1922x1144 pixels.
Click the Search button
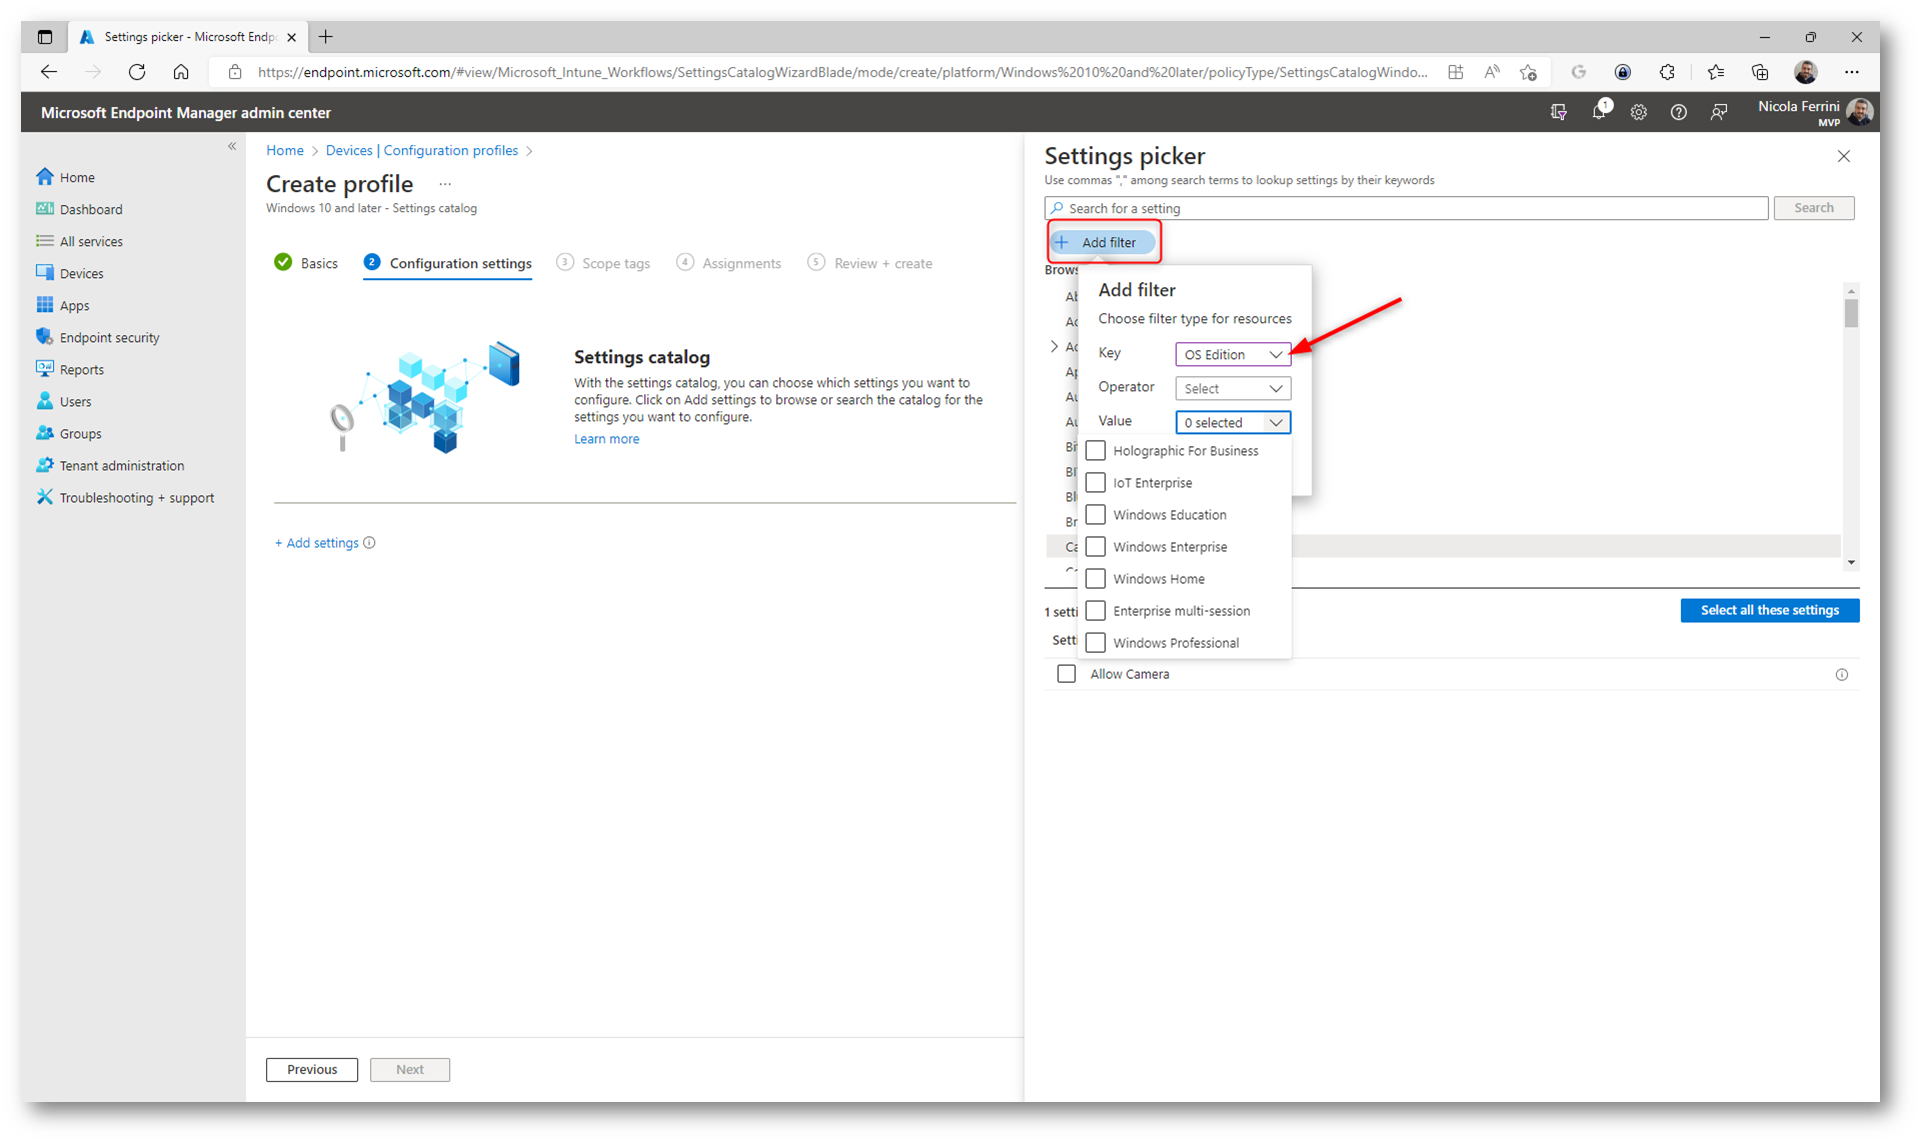tap(1813, 208)
